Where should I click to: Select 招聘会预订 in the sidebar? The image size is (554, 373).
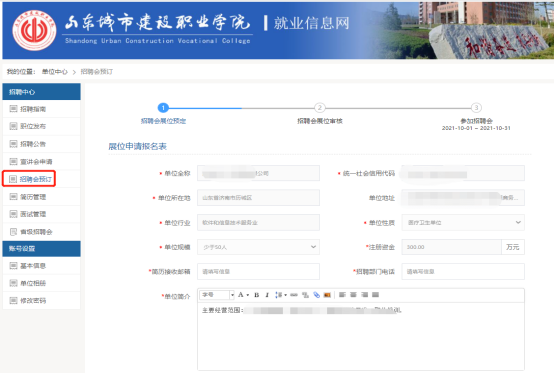click(x=35, y=179)
